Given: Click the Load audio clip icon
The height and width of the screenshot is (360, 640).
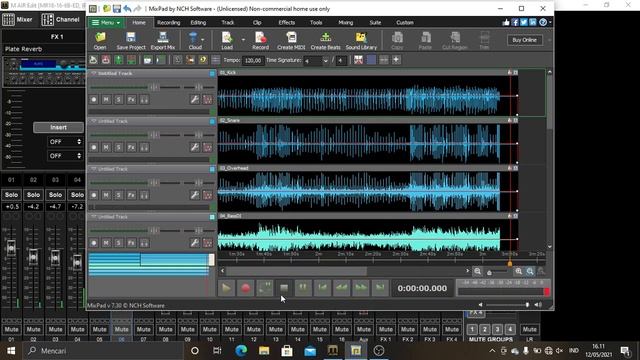Looking at the screenshot, I should pos(227,38).
